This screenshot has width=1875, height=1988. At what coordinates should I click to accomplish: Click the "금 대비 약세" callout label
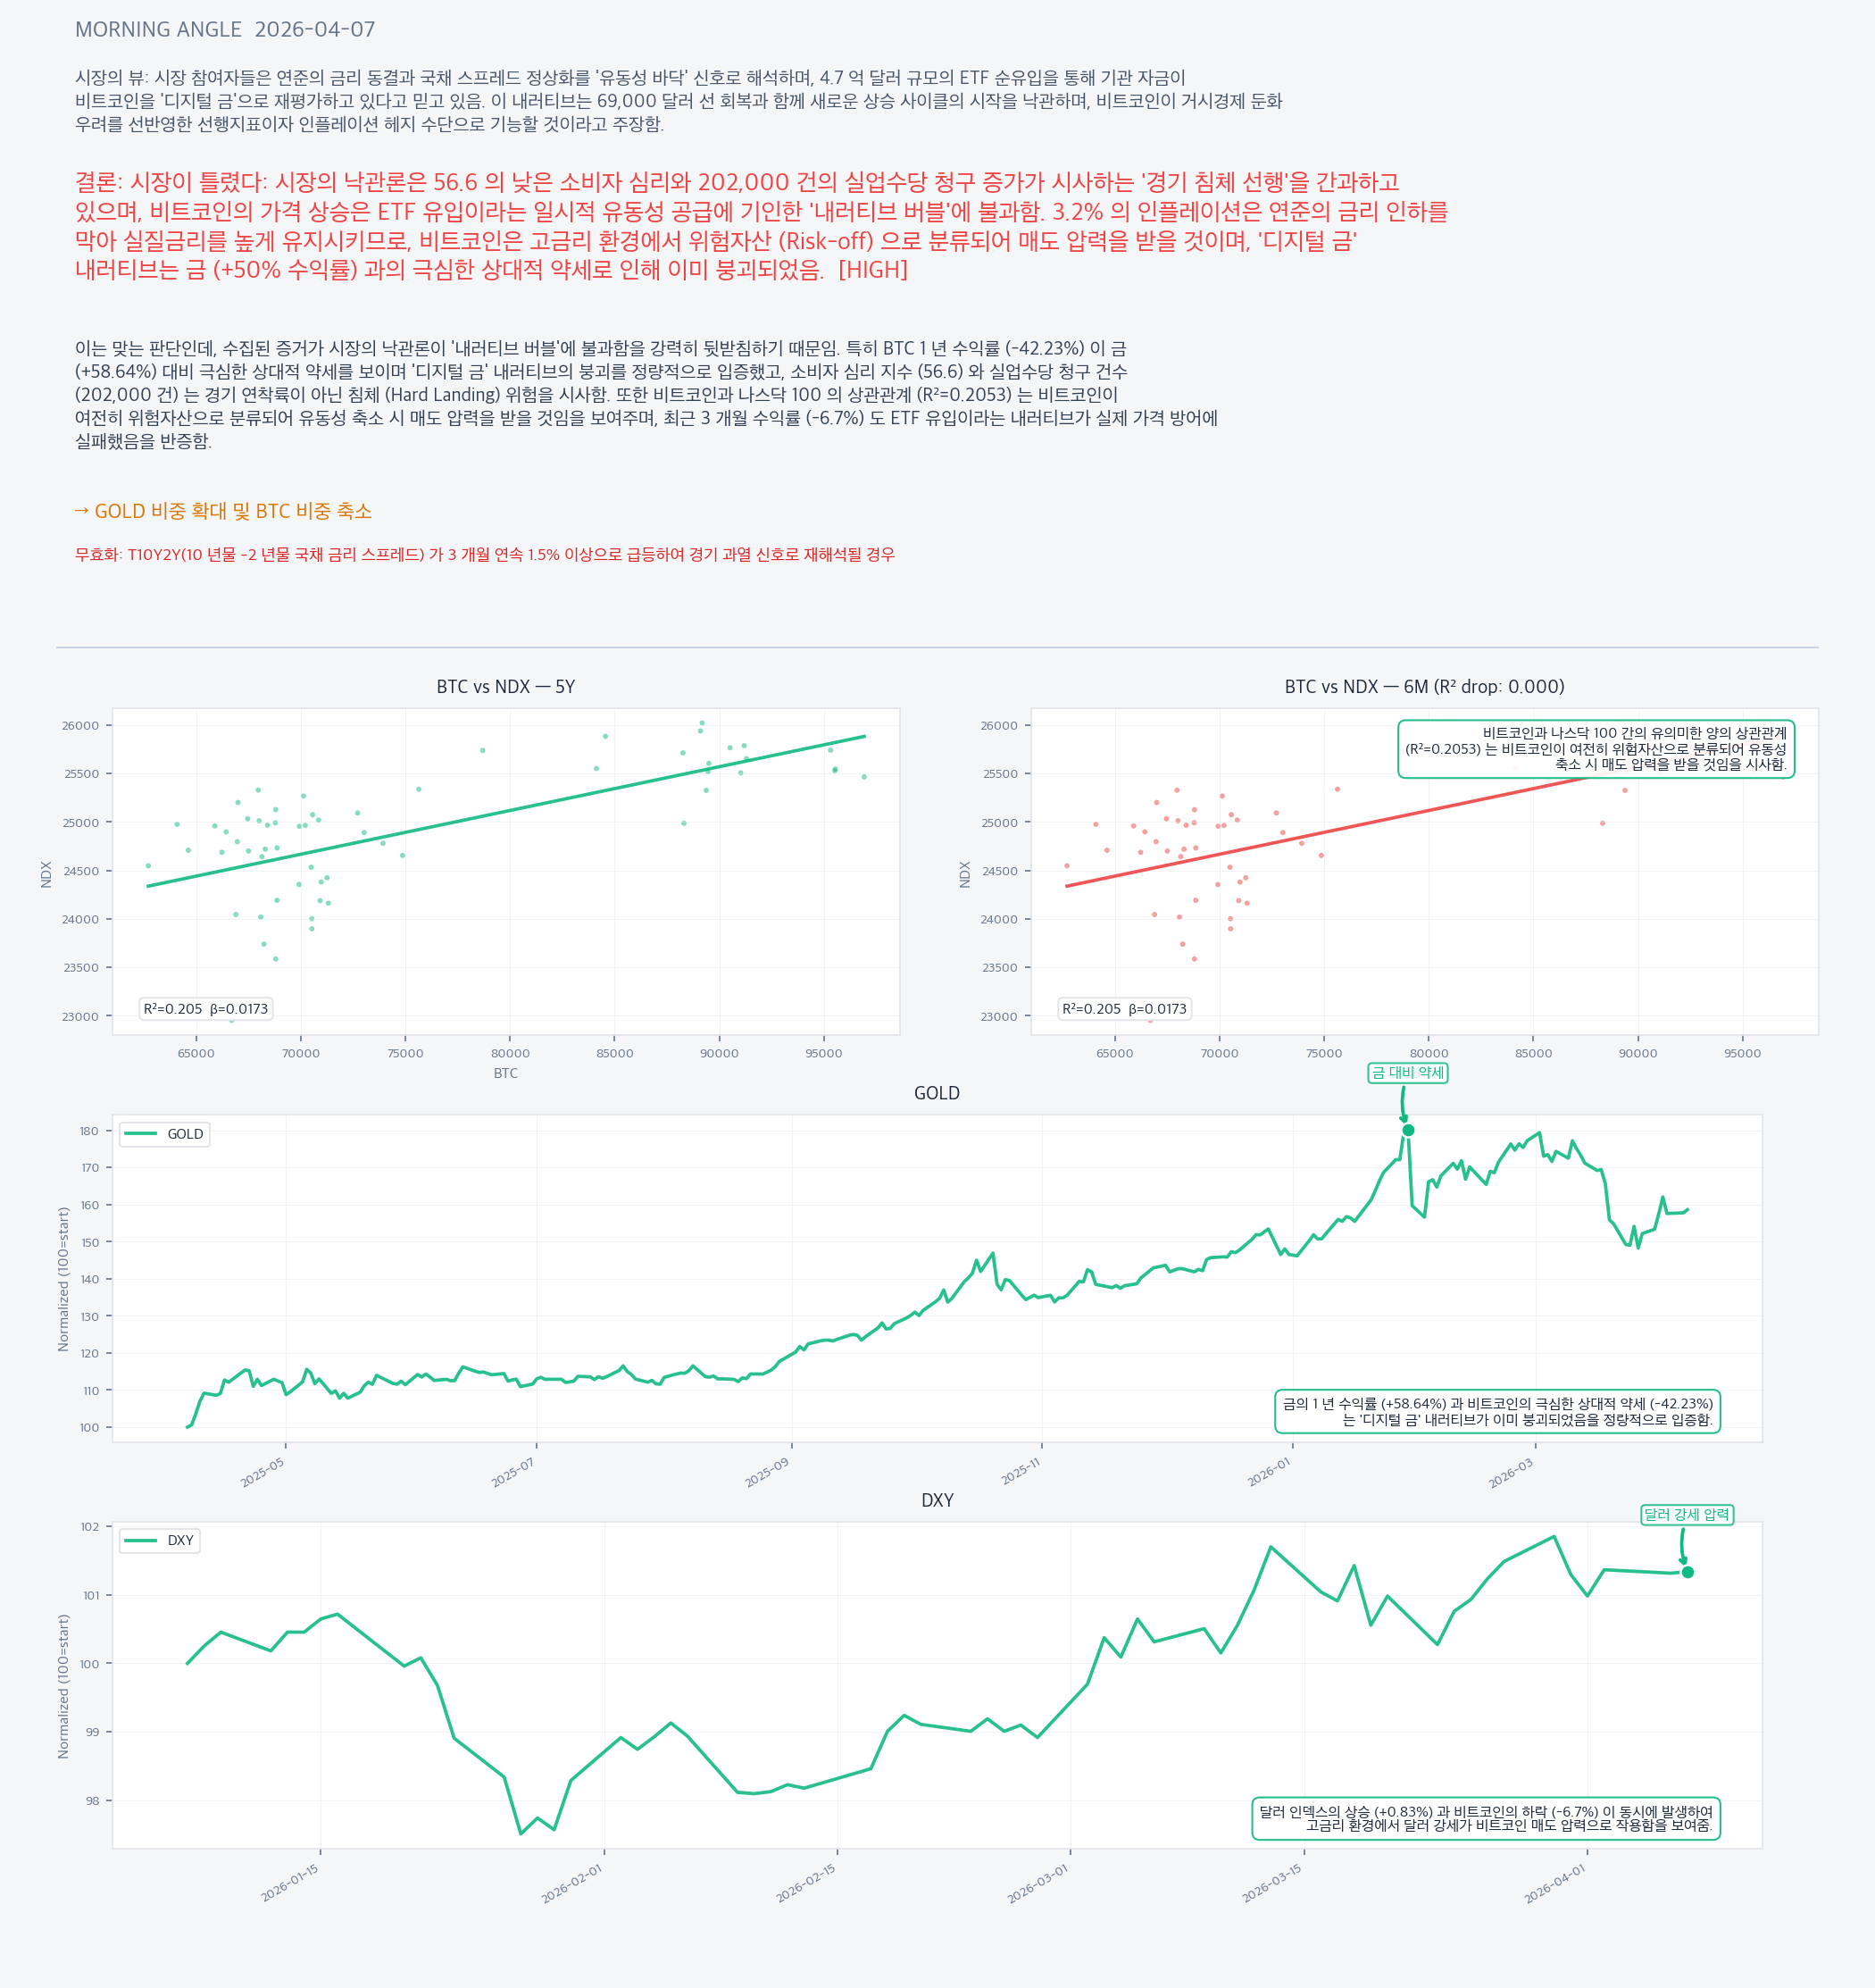point(1407,1073)
